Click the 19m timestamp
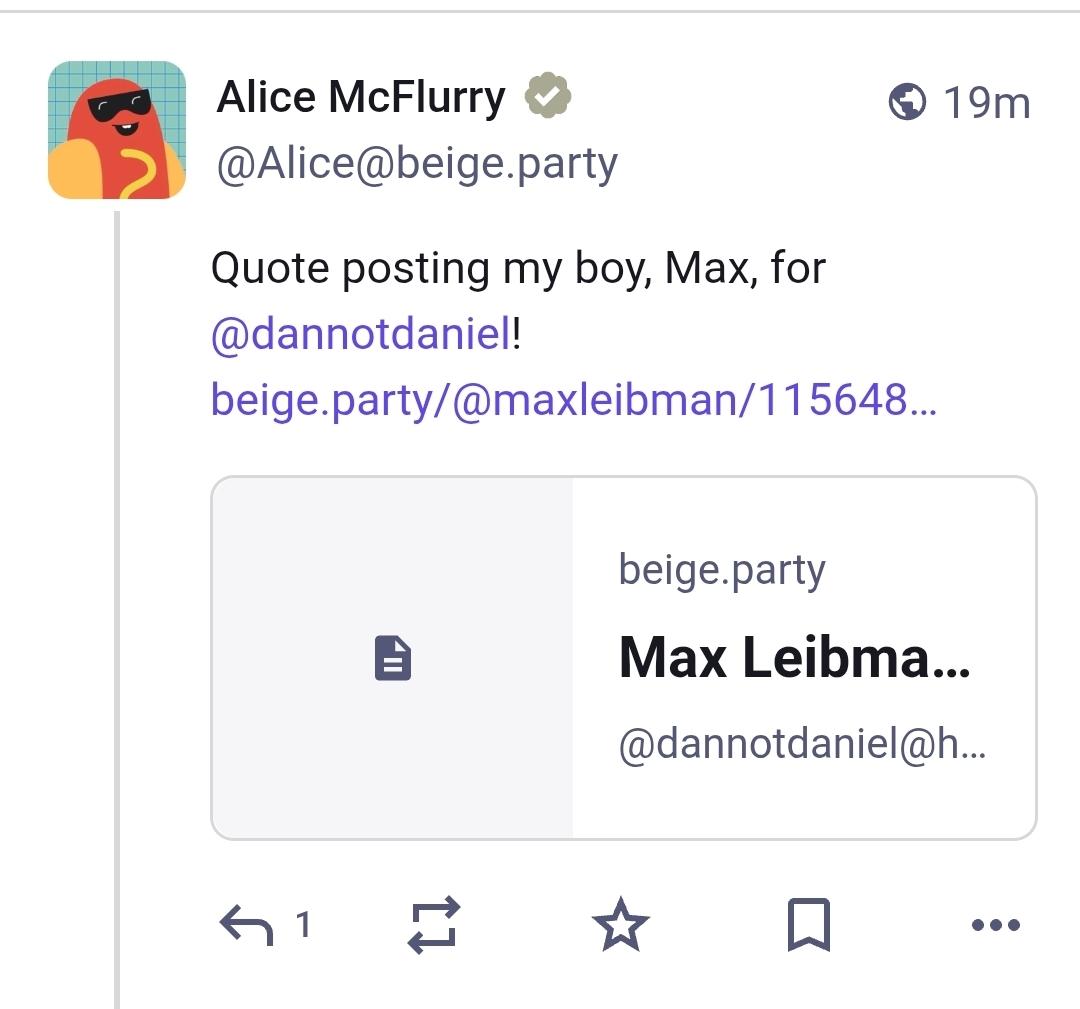 [985, 103]
